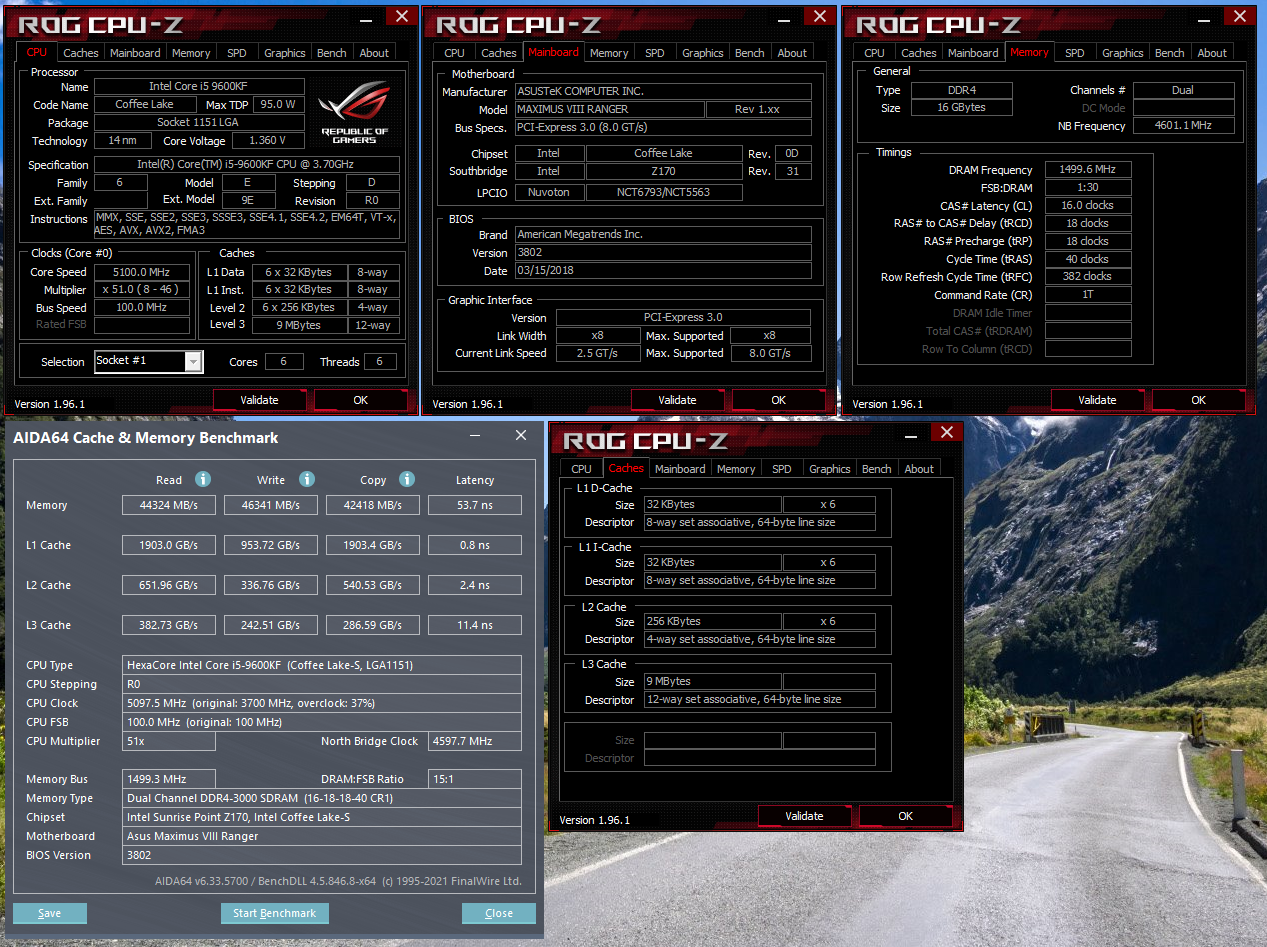Click the Memory Read 44324 MB/s value

pyautogui.click(x=168, y=505)
